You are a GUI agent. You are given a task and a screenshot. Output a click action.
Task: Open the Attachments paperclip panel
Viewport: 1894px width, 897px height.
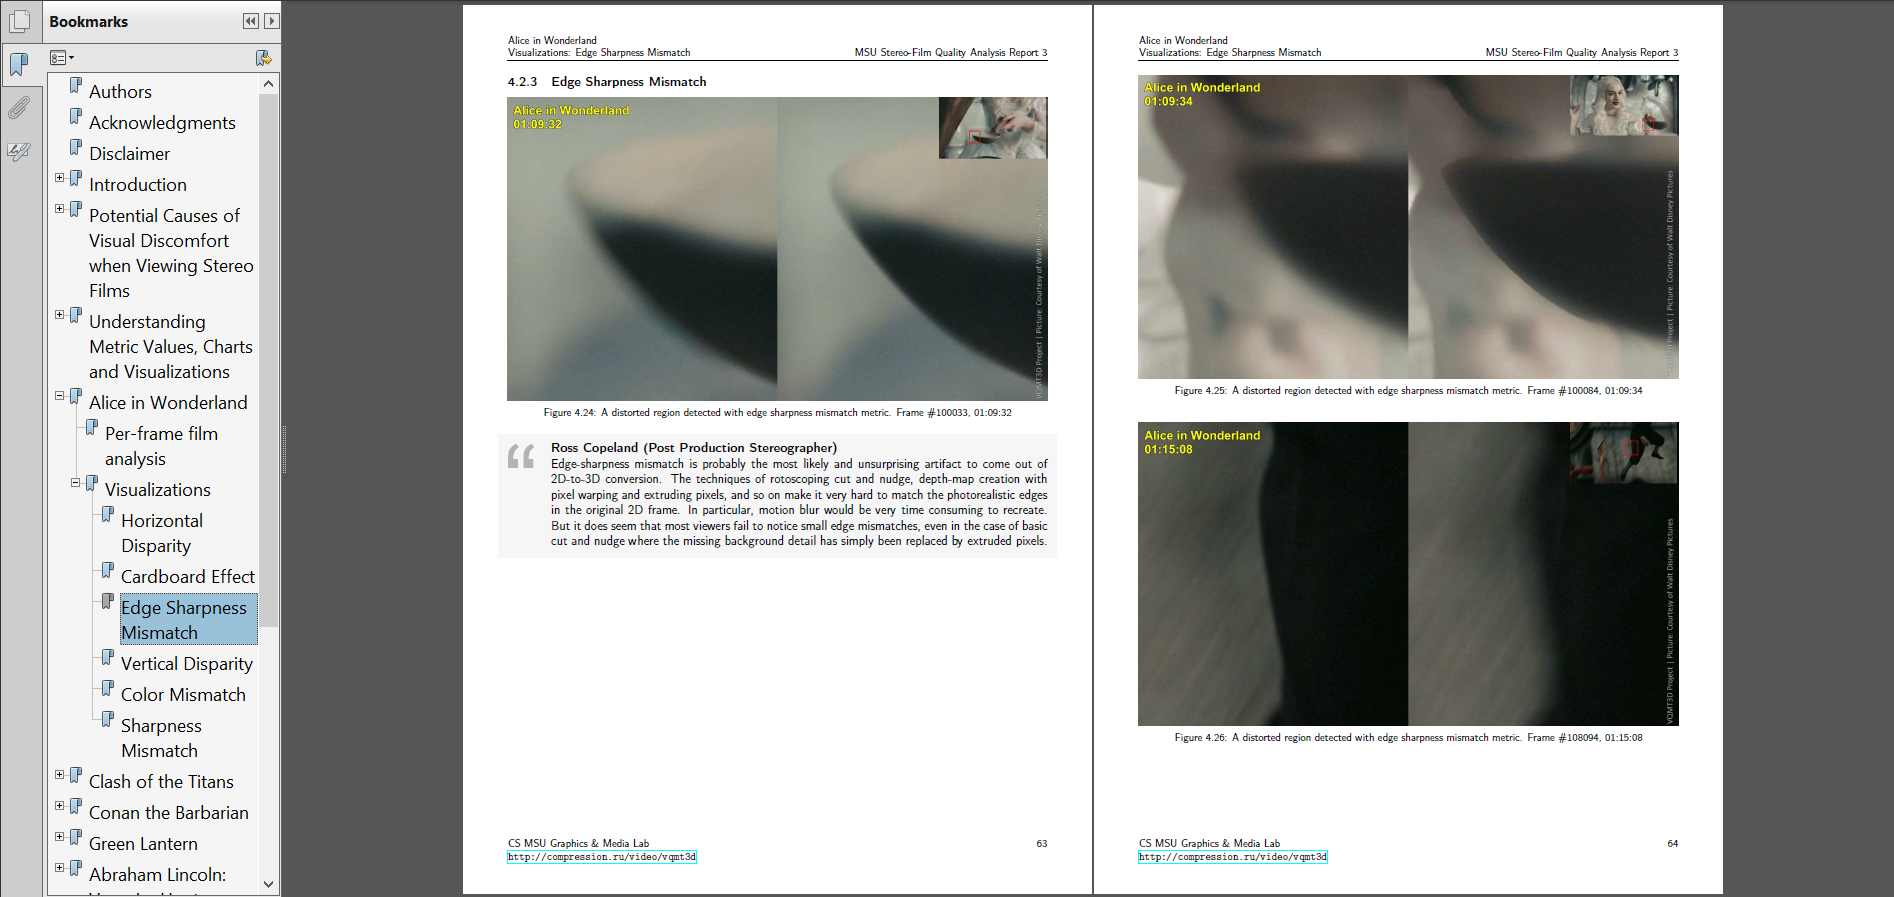(19, 108)
